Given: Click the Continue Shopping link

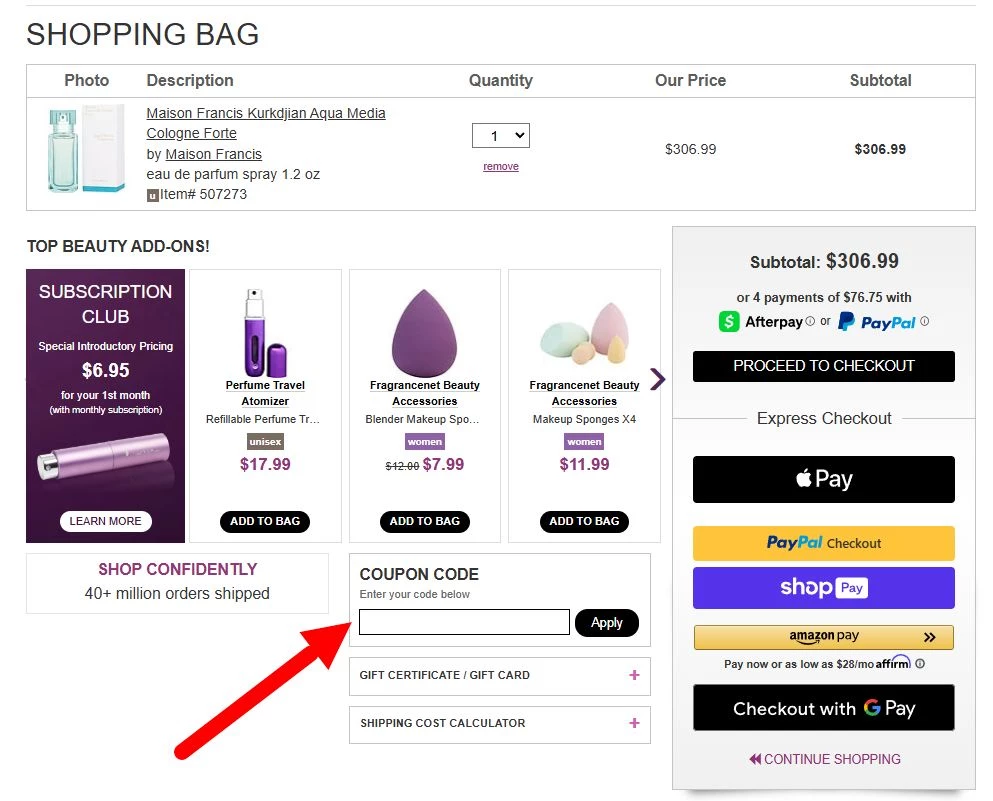Looking at the screenshot, I should click(825, 759).
